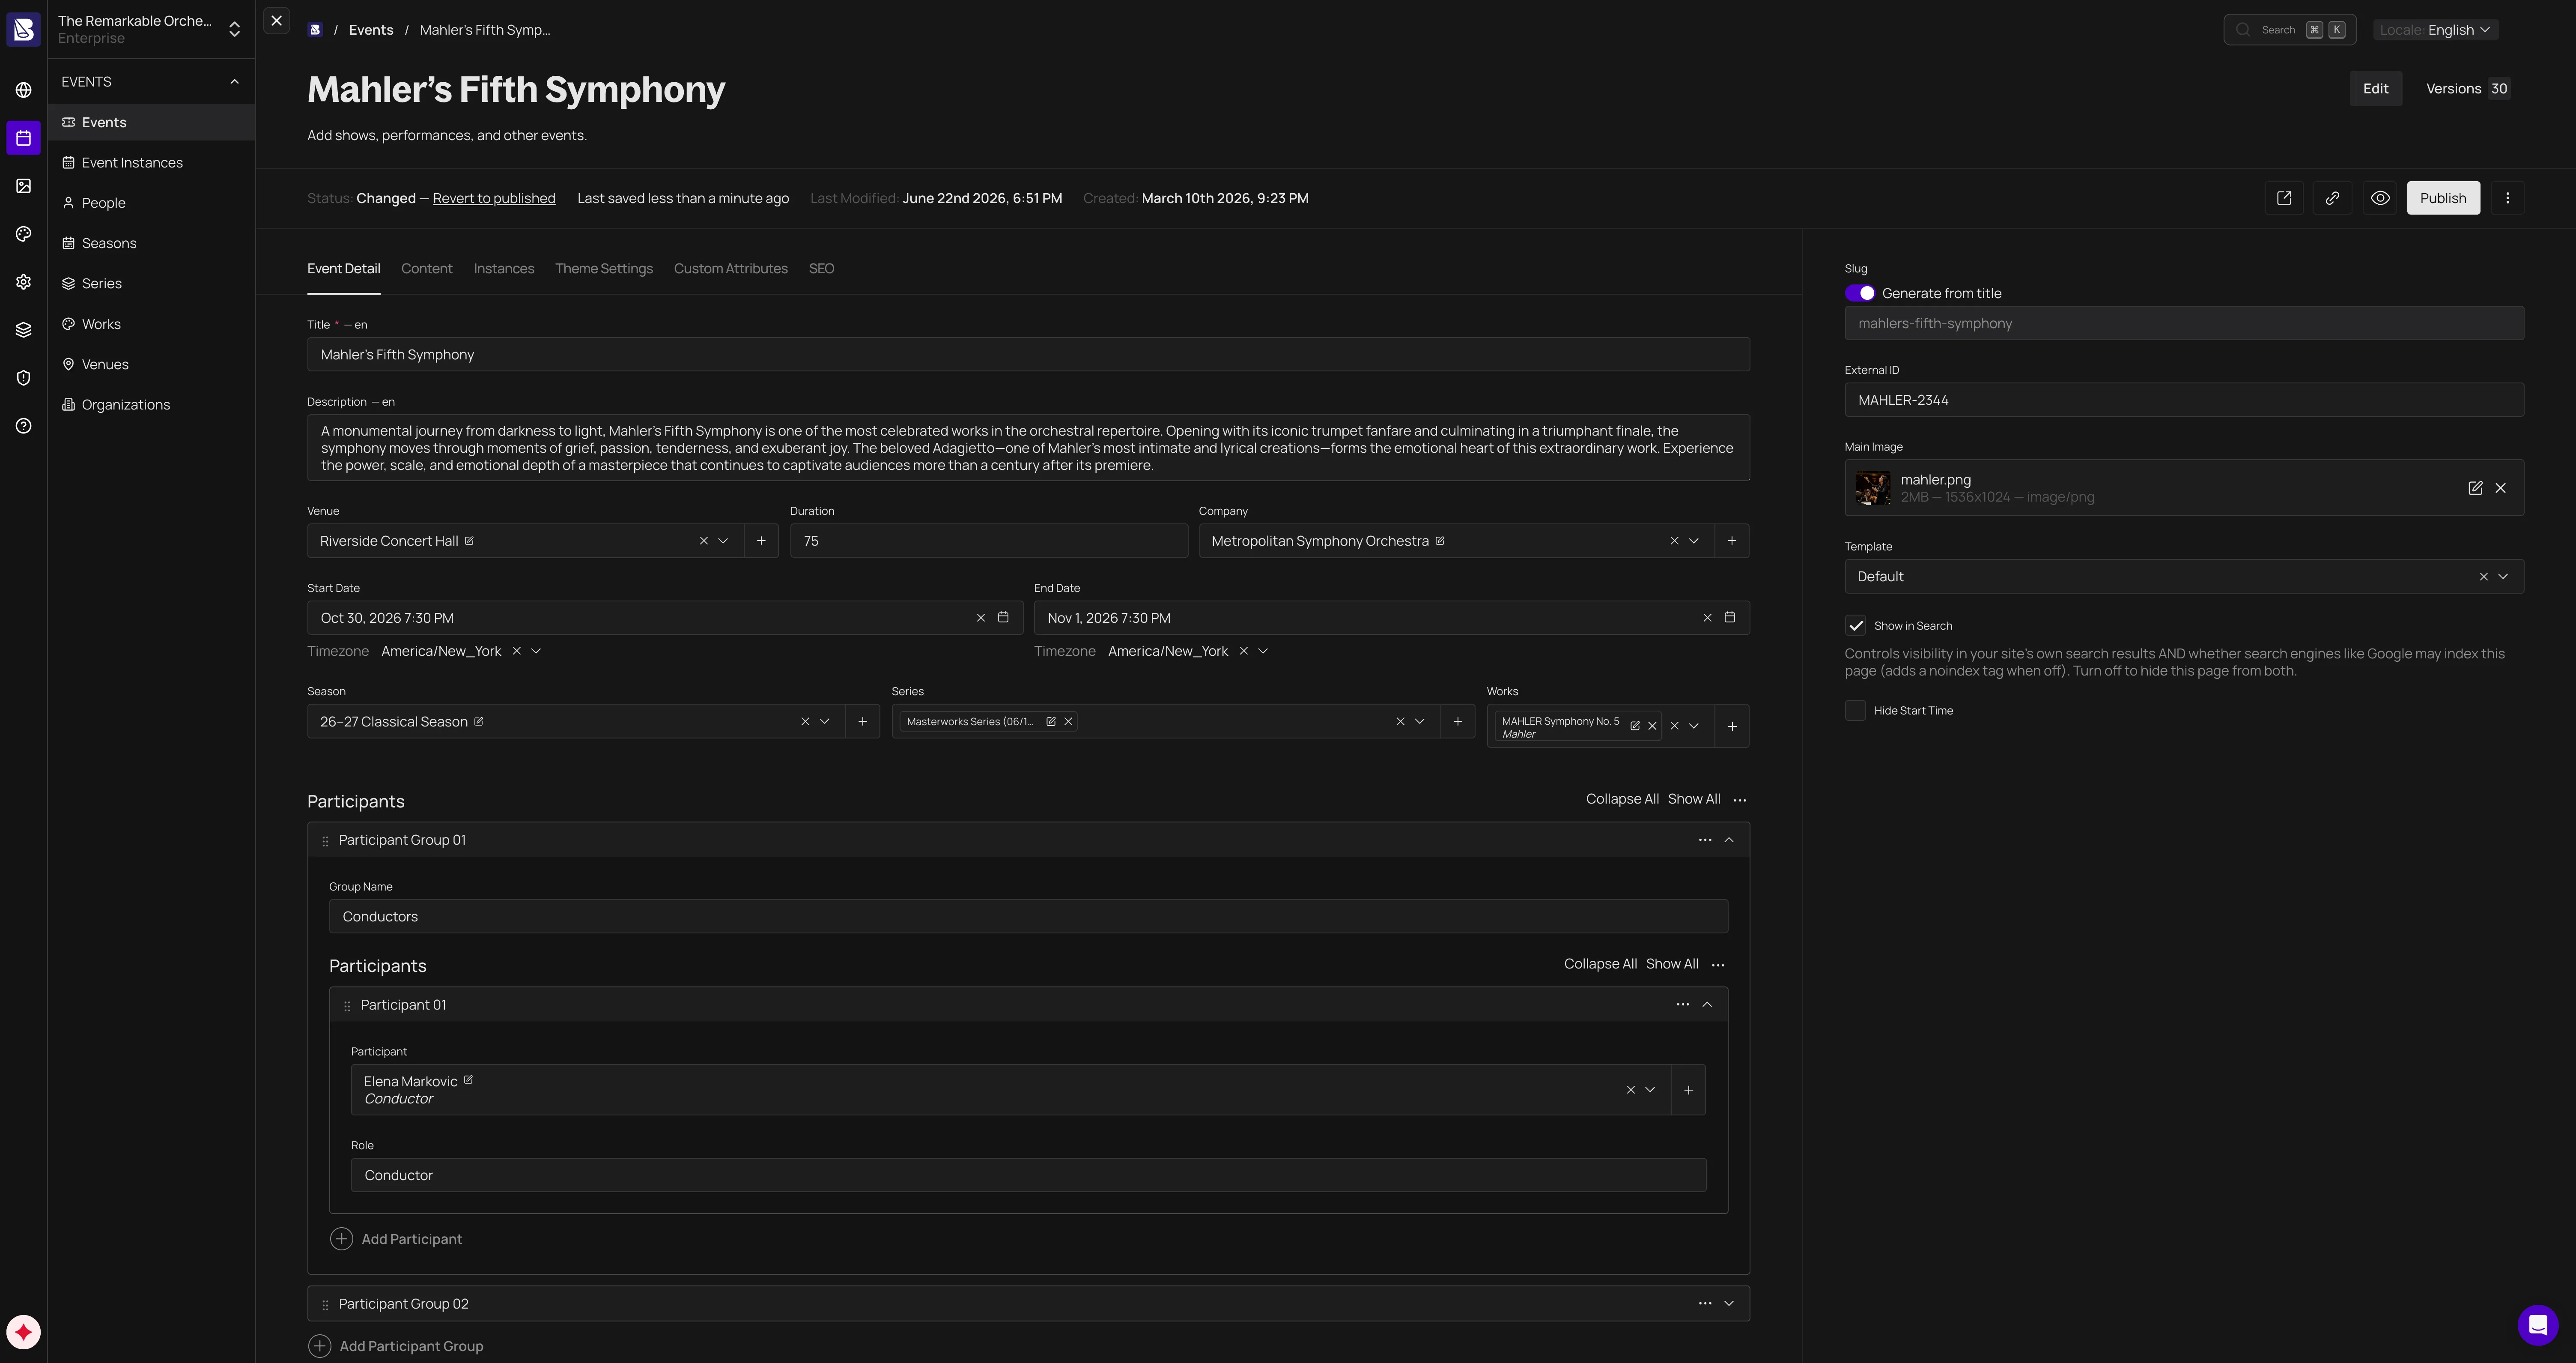
Task: Toggle Generate from title switch
Action: tap(1860, 293)
